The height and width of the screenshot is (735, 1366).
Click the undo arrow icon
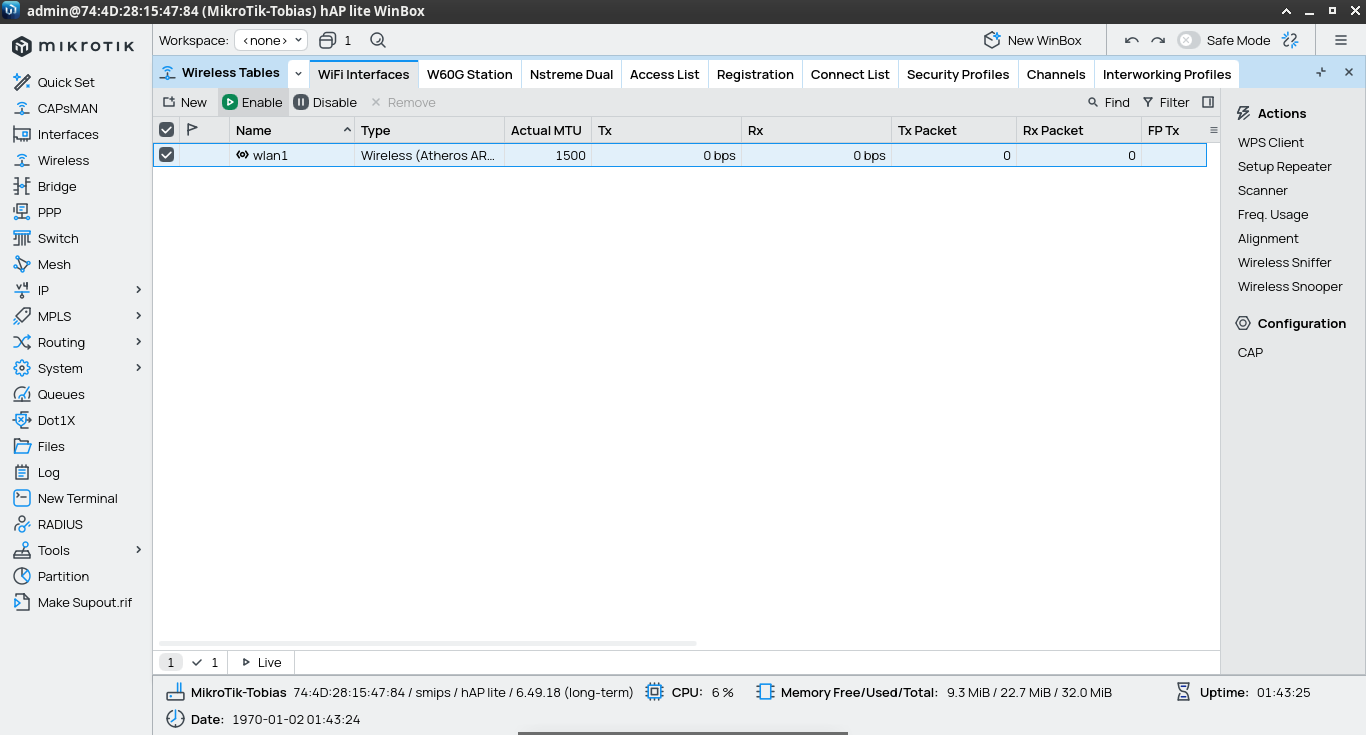(x=1132, y=41)
